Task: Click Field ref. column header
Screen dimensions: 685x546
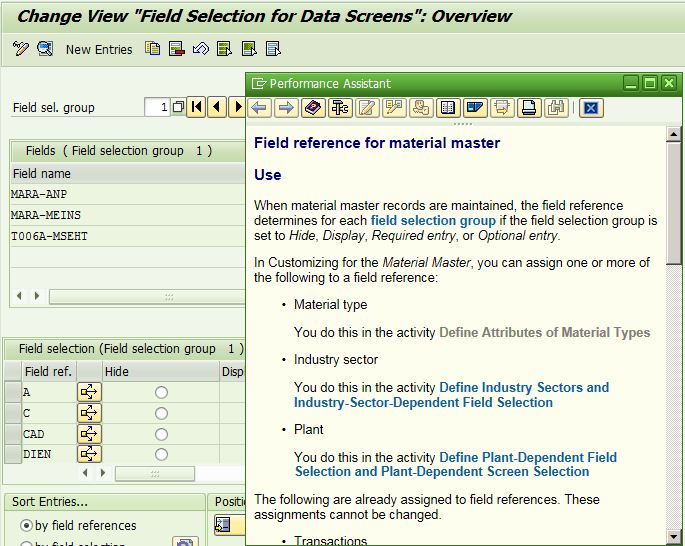Action: 48,371
